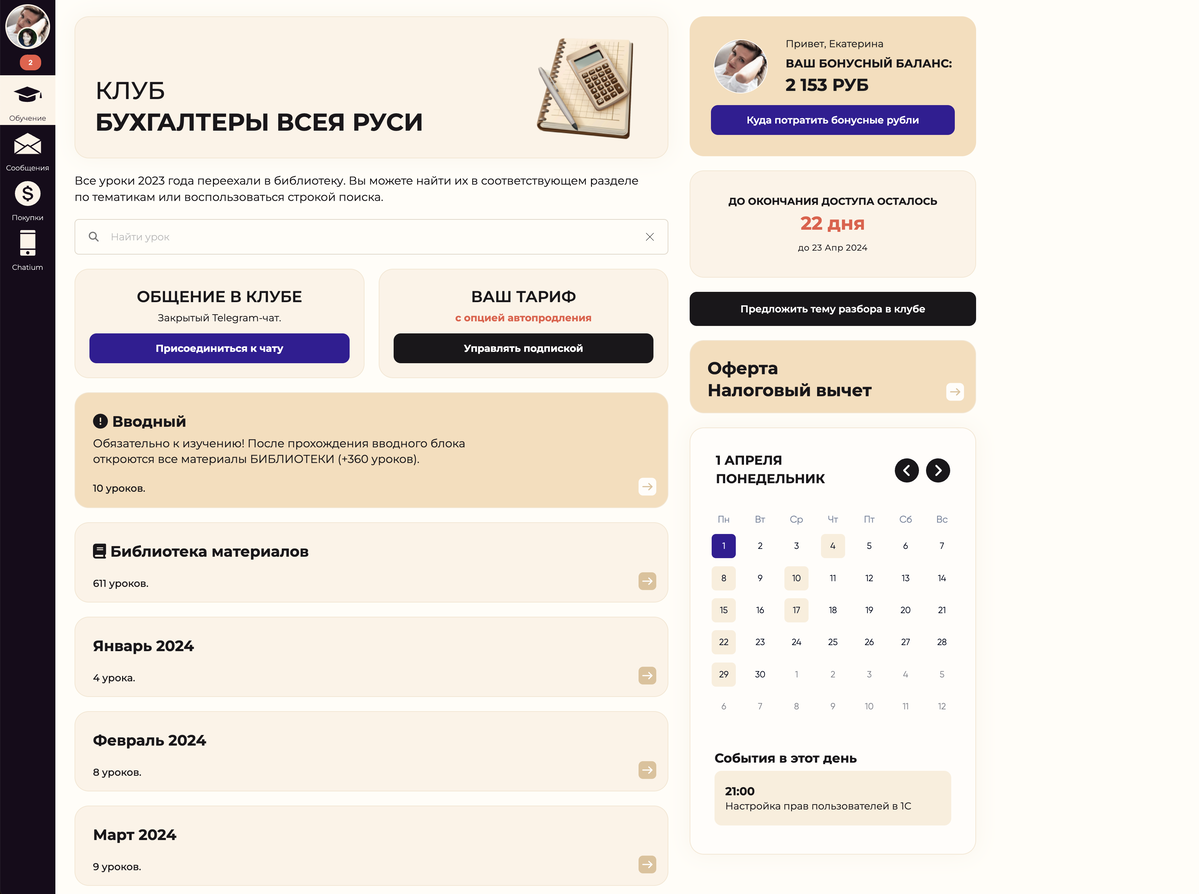Open Покупки dollar icon in sidebar
This screenshot has height=894, width=1199.
pos(27,194)
